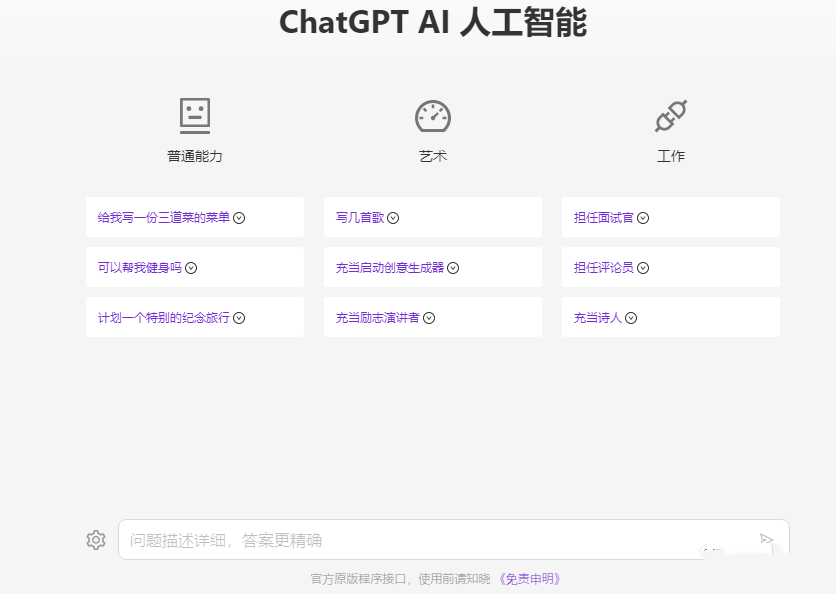Screen dimensions: 836x594
Task: Click the 艺术 category label
Action: click(433, 156)
